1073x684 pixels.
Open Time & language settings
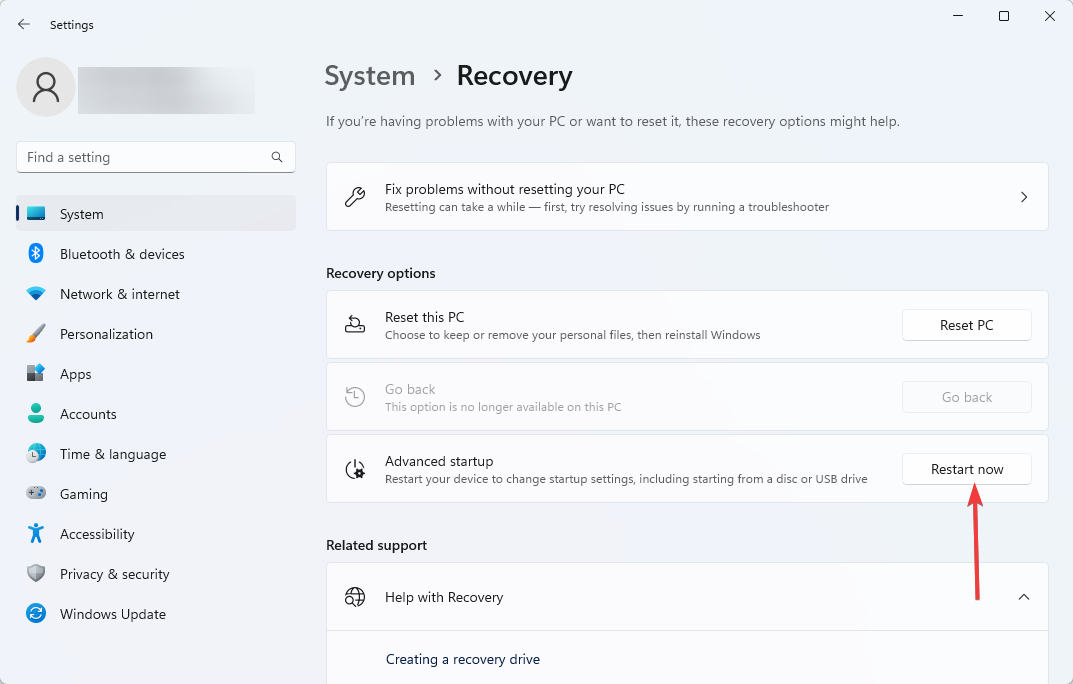113,454
